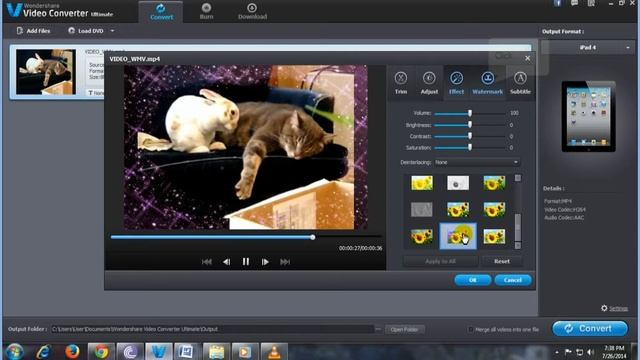Screen dimensions: 640x360
Task: Select the Effect tab
Action: [x=456, y=83]
